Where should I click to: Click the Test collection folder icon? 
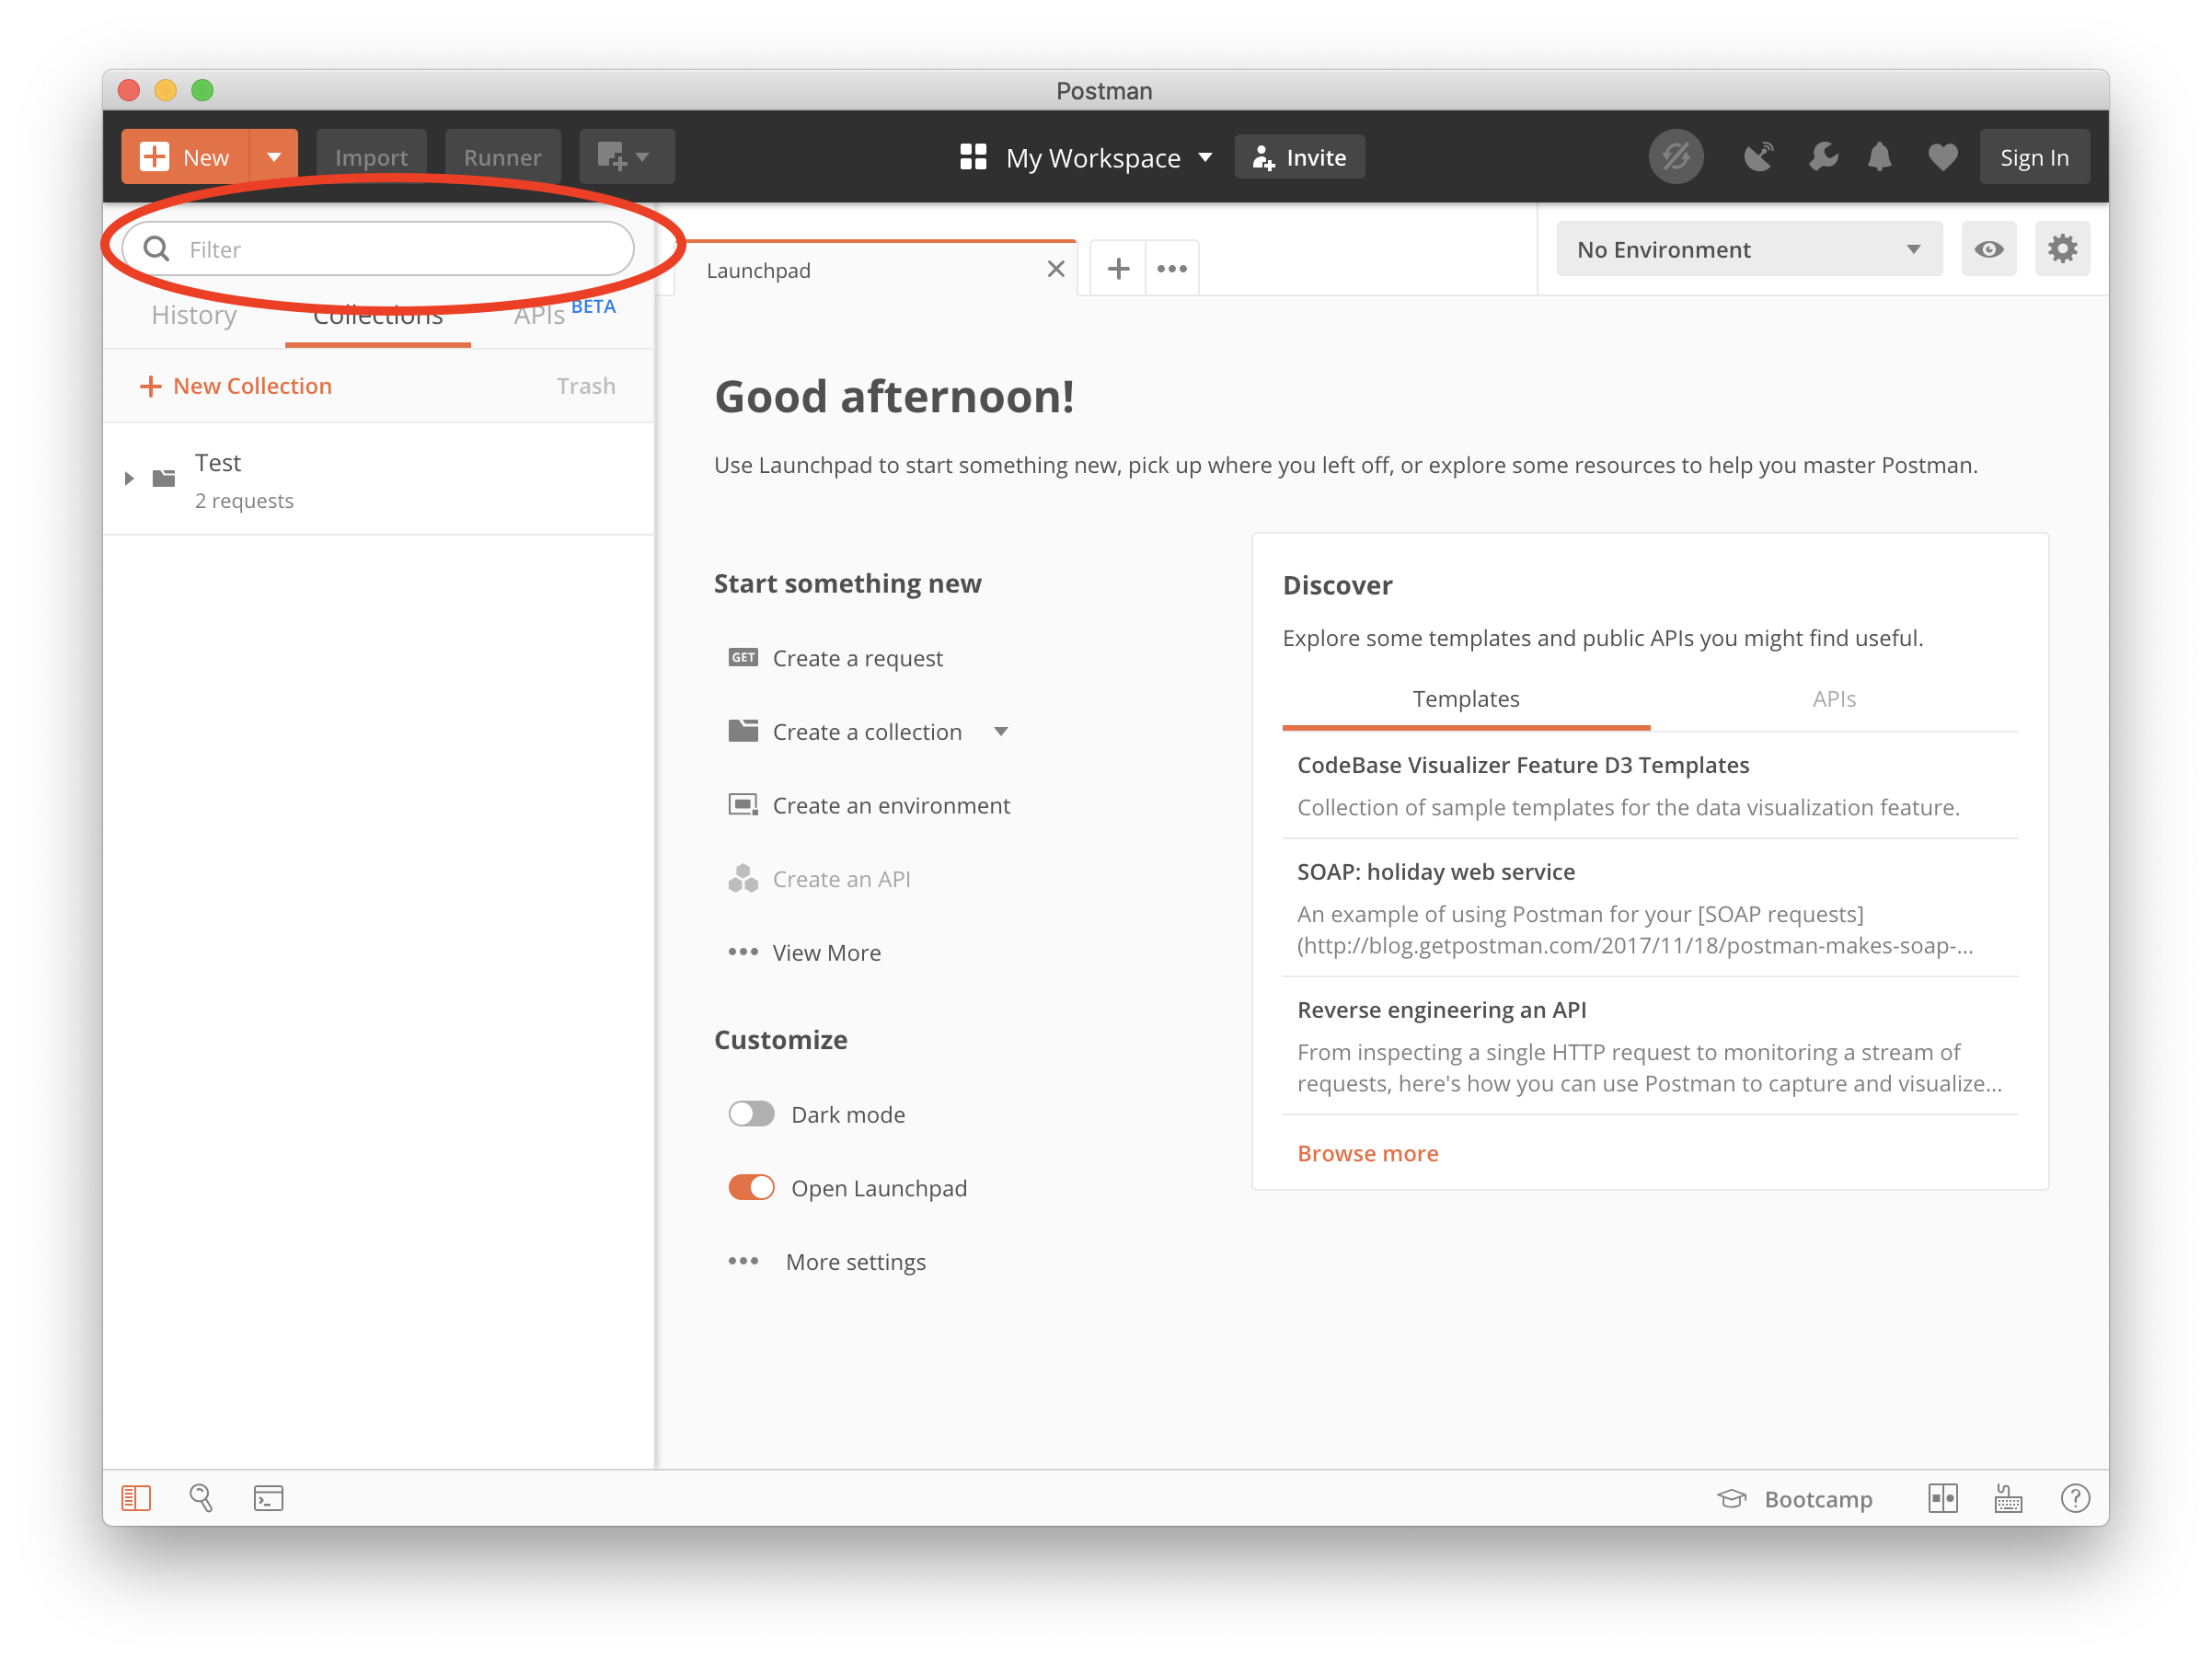click(x=164, y=478)
